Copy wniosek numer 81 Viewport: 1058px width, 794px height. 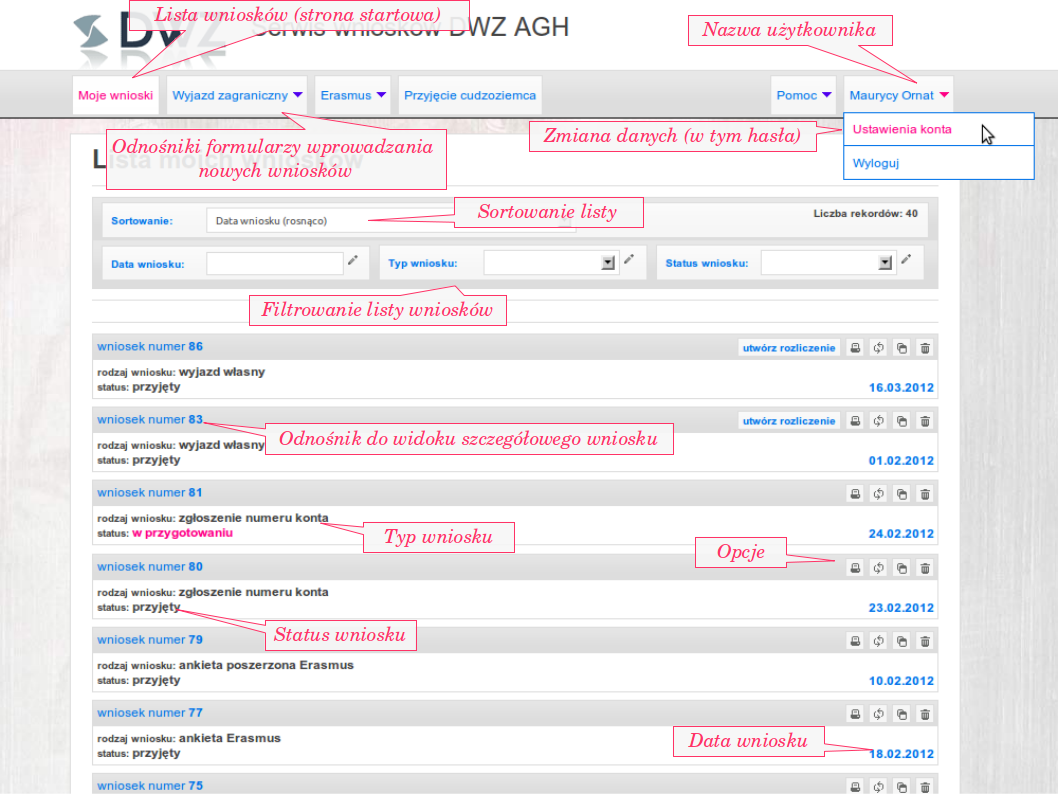point(901,494)
